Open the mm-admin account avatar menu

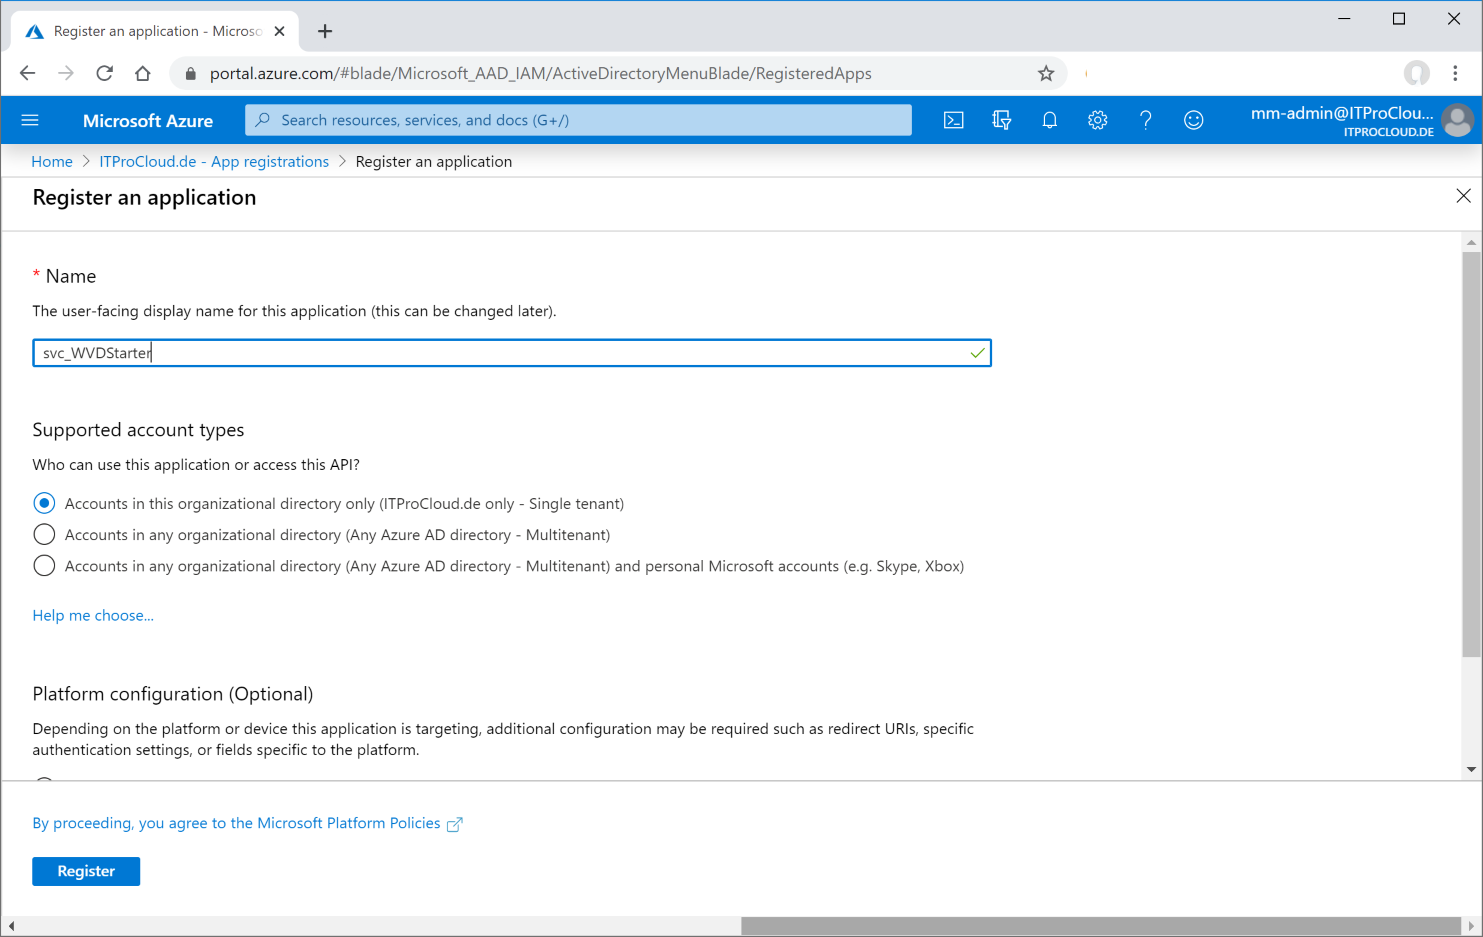pyautogui.click(x=1457, y=120)
